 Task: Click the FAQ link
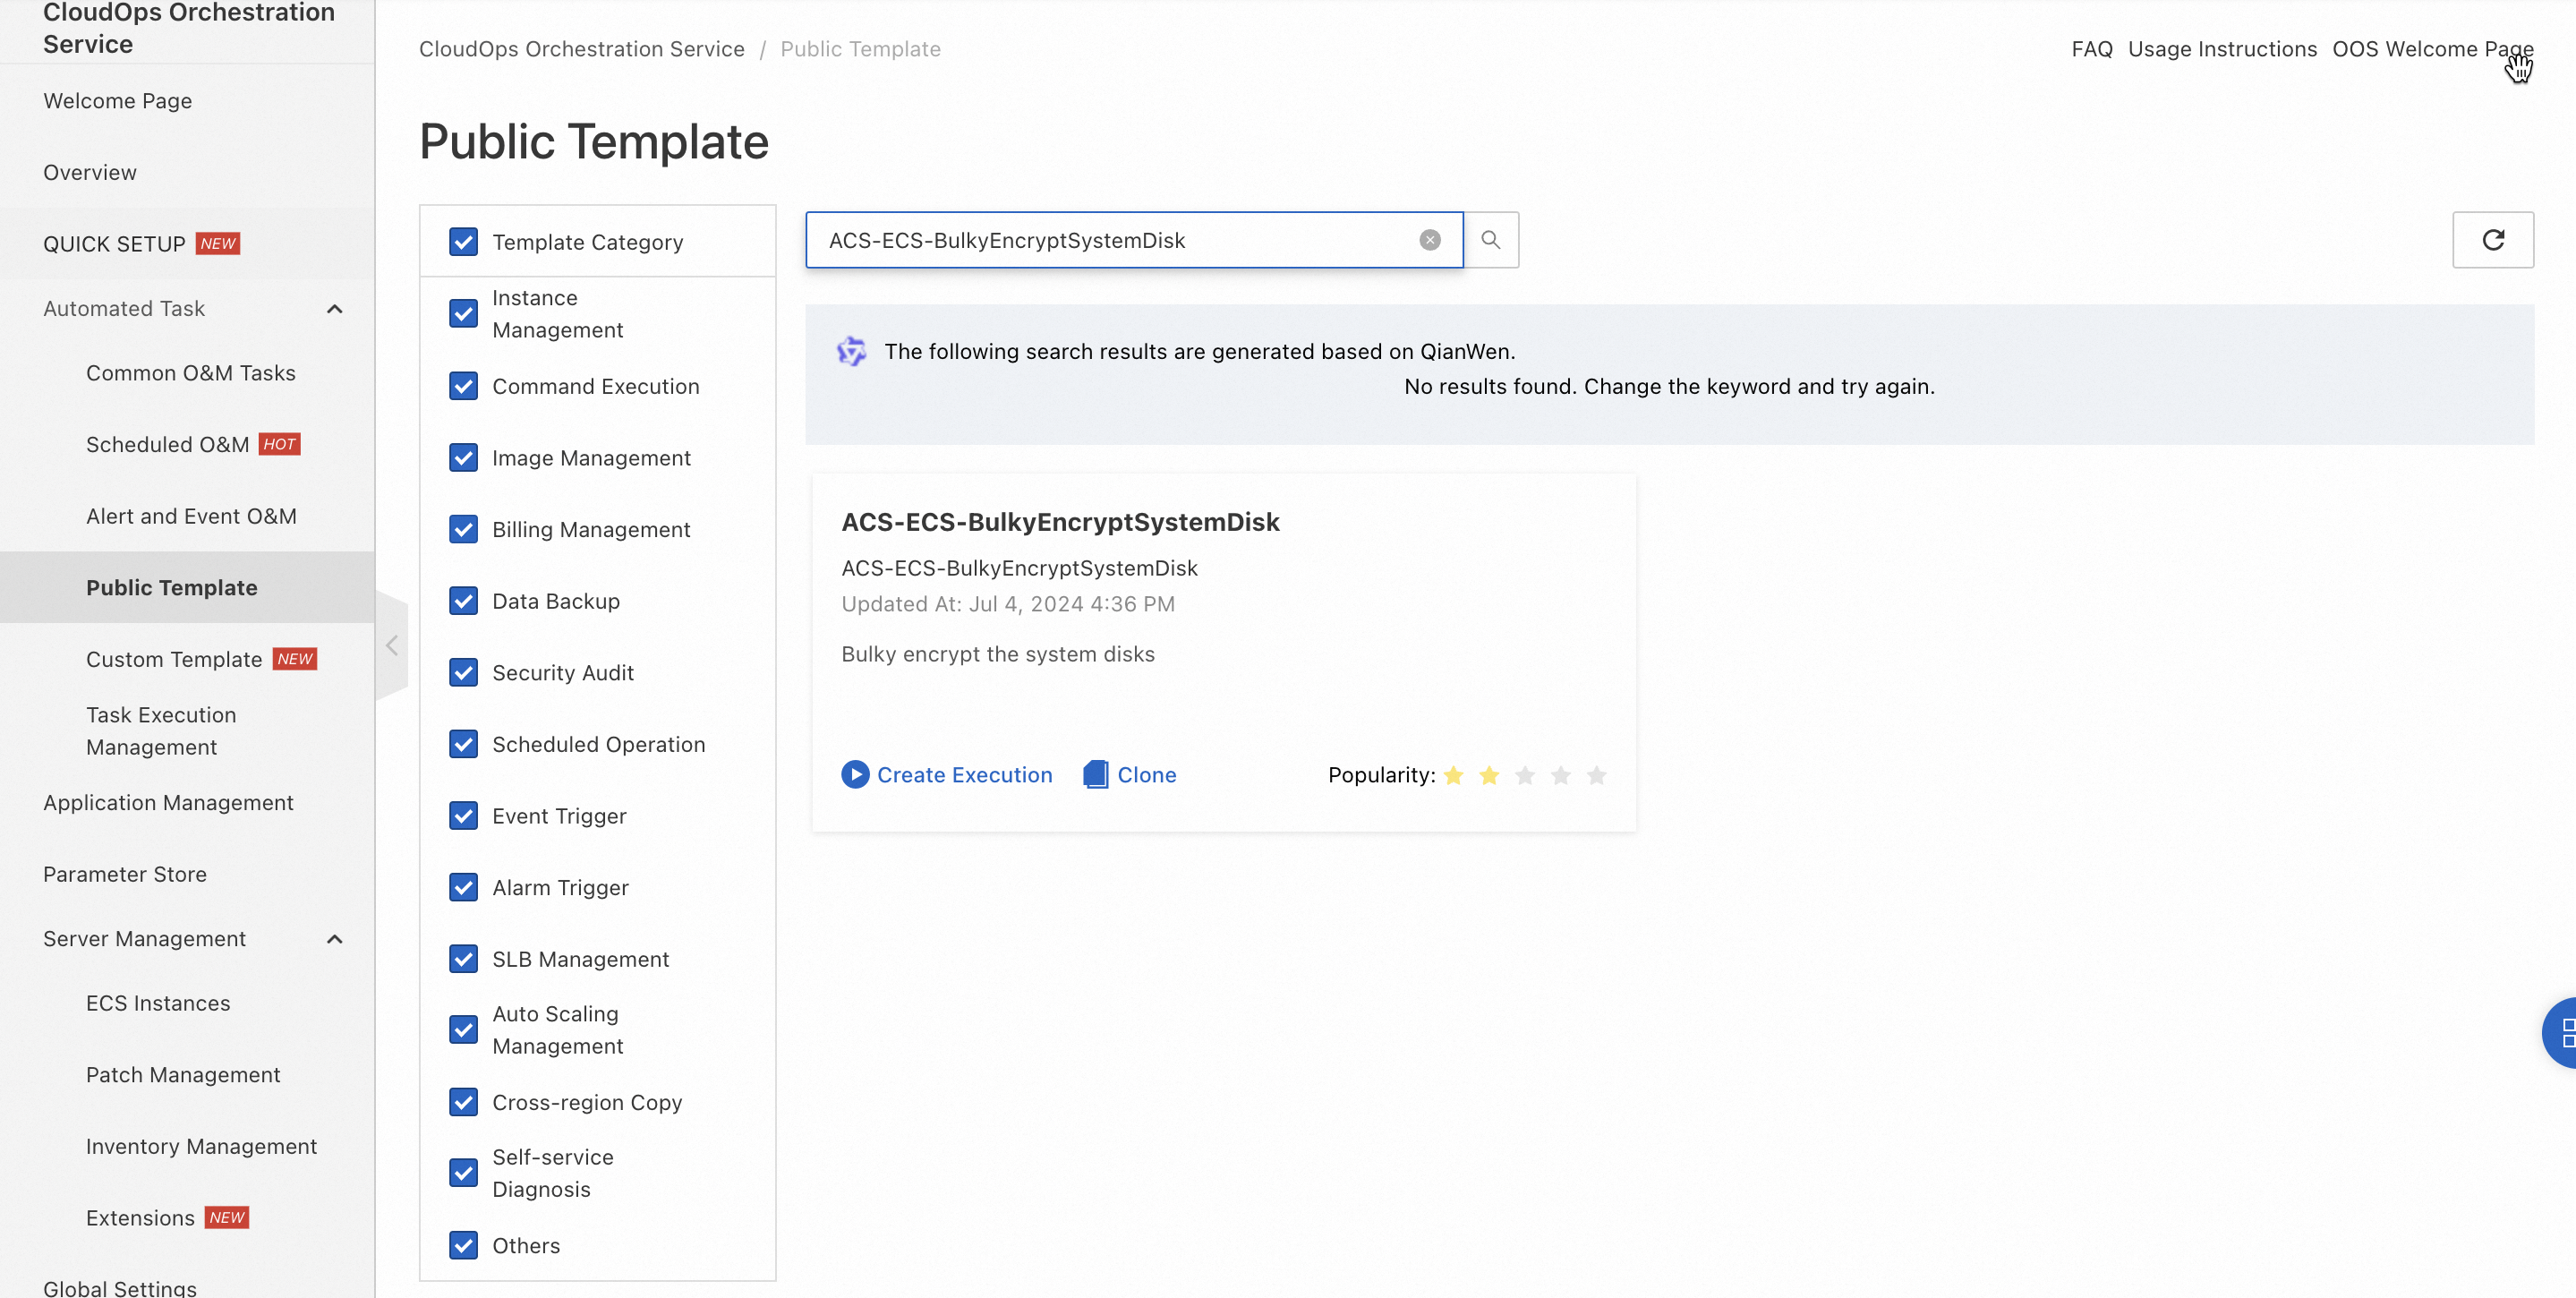2091,49
